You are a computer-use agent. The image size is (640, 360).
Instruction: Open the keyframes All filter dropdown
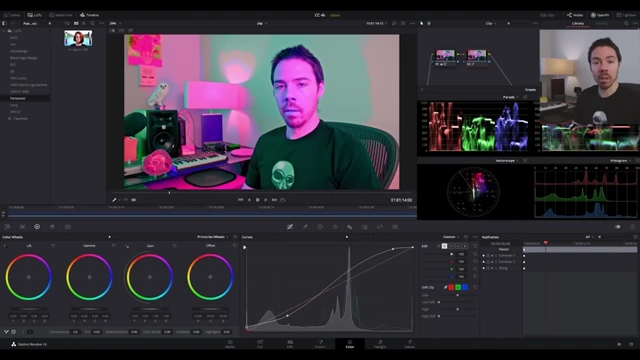point(589,237)
